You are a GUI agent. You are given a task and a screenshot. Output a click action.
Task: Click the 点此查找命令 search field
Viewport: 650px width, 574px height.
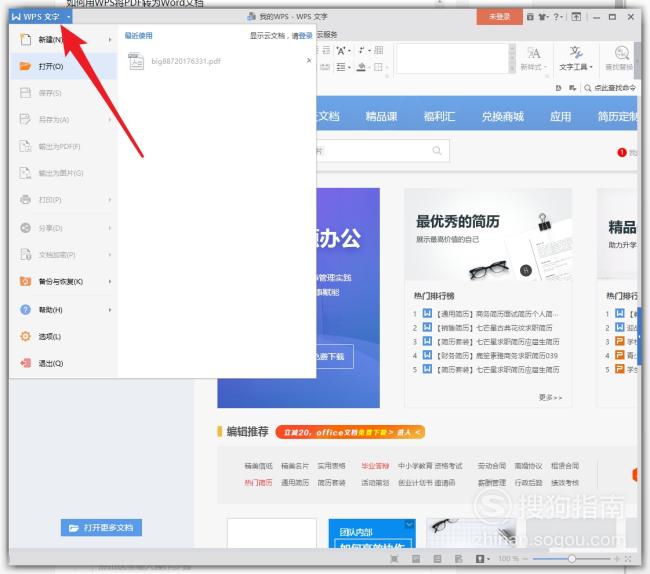(611, 88)
